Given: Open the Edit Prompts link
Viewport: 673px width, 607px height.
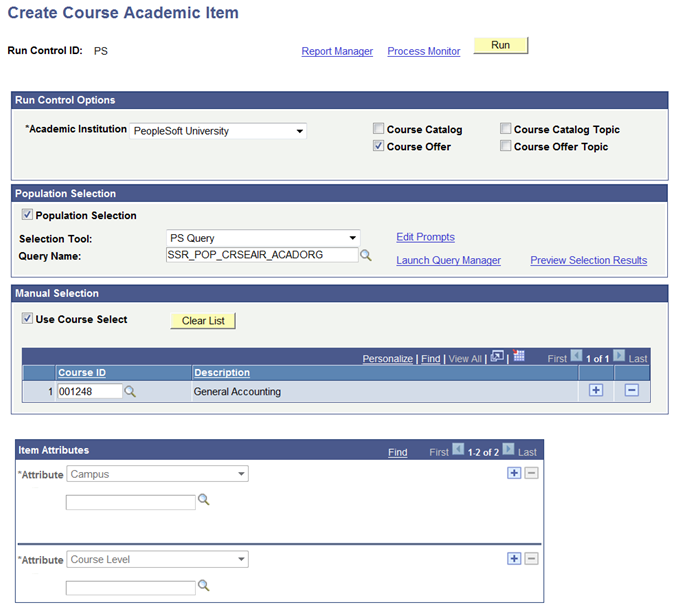Looking at the screenshot, I should coord(425,237).
